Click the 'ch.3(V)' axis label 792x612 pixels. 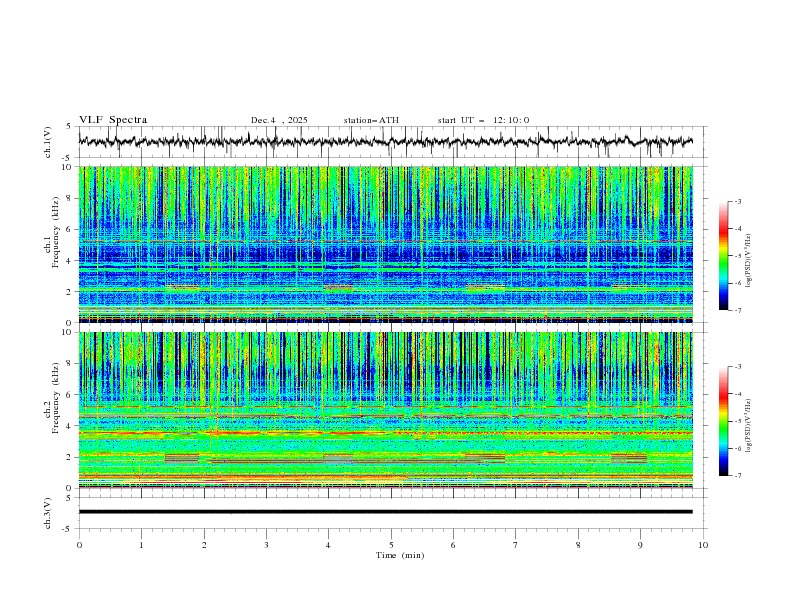(48, 513)
